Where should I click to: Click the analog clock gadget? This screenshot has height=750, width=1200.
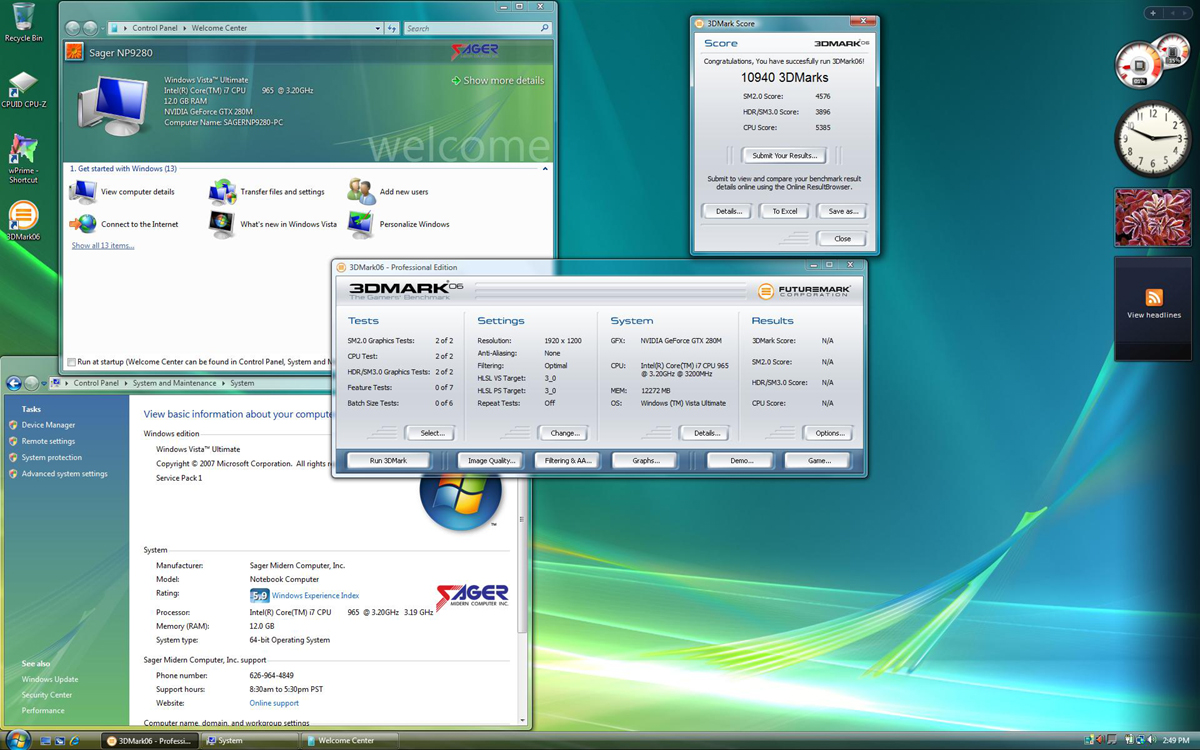[x=1152, y=139]
